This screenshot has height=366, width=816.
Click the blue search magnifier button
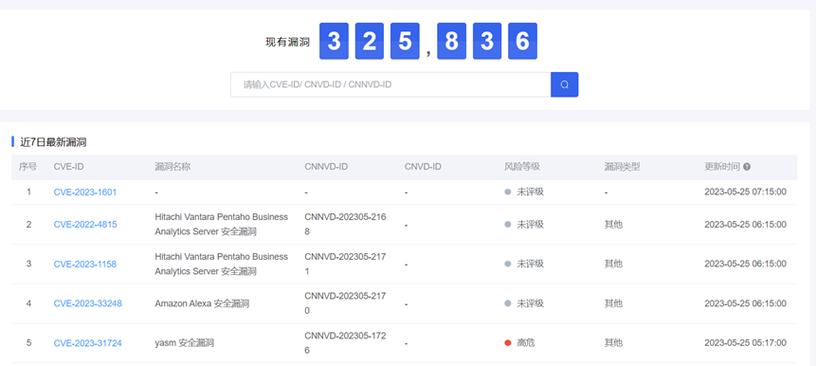(x=564, y=84)
